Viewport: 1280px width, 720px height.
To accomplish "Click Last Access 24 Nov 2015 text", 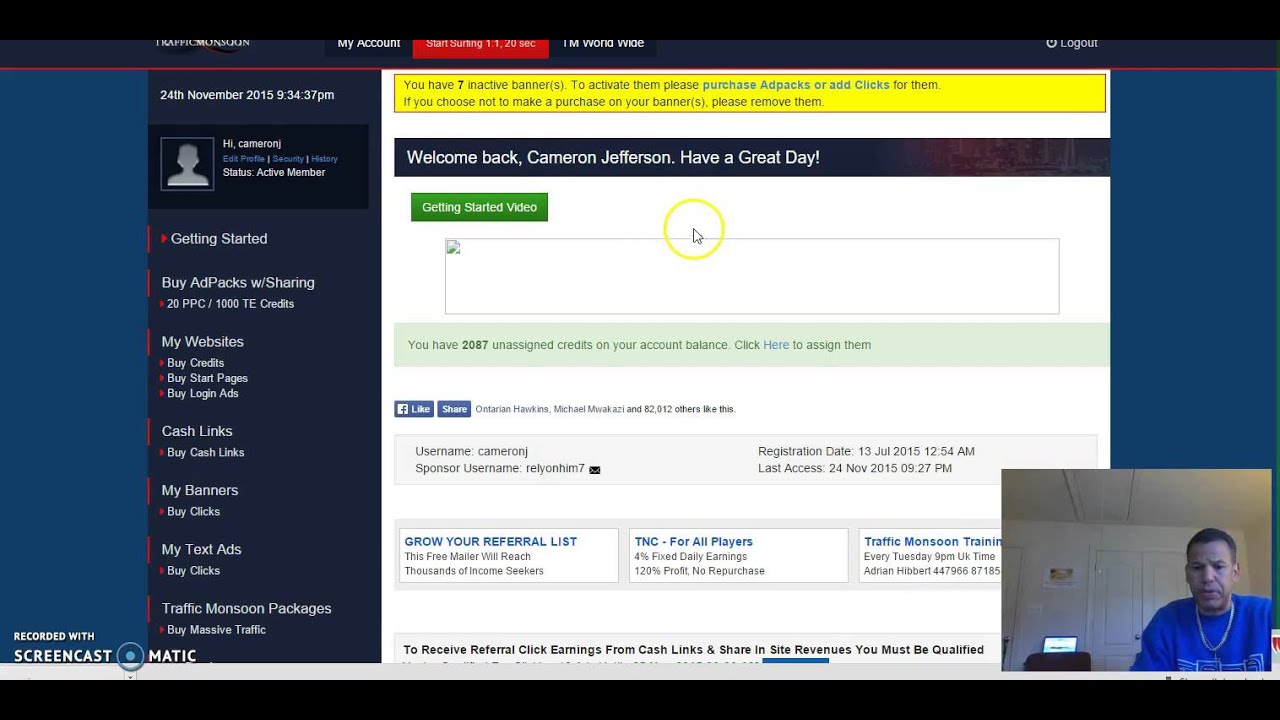I will (x=855, y=468).
